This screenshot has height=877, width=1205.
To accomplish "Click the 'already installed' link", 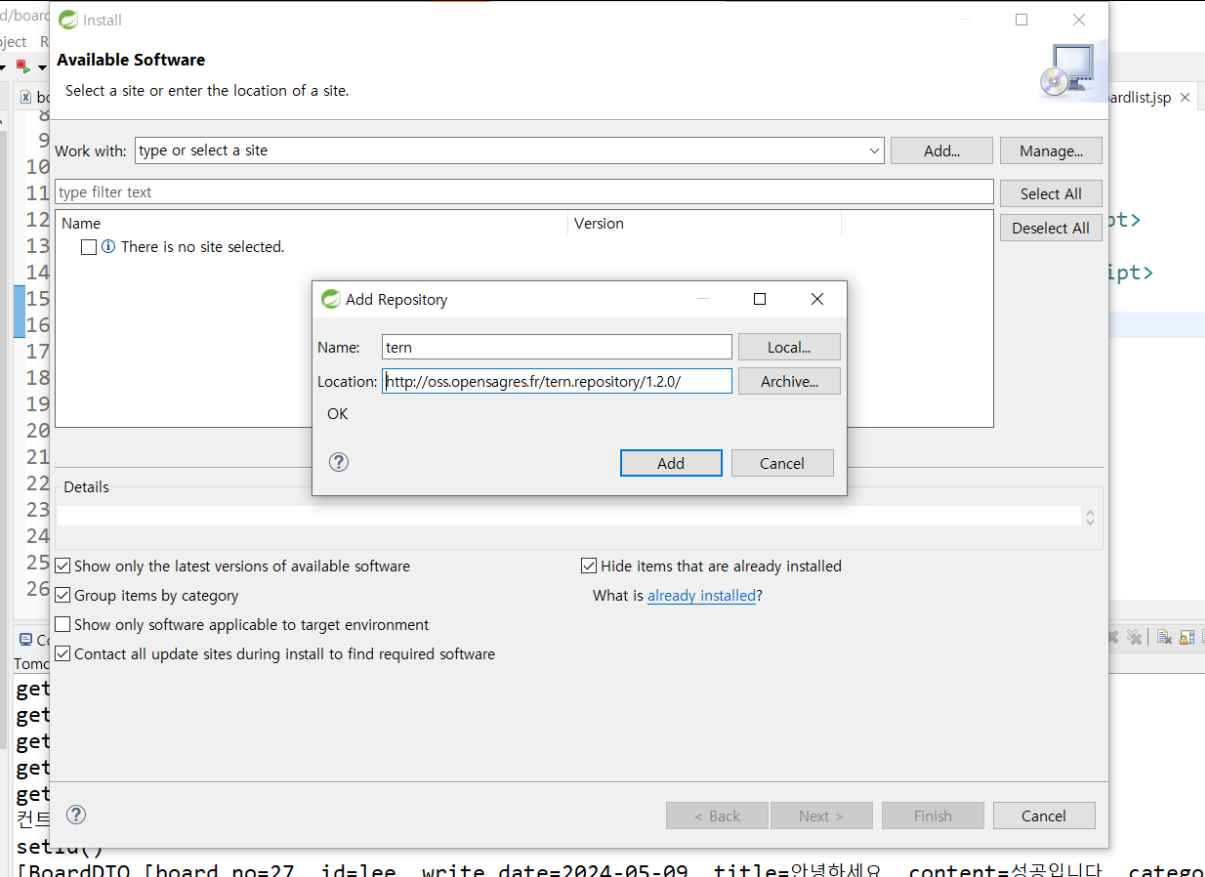I will pyautogui.click(x=701, y=595).
